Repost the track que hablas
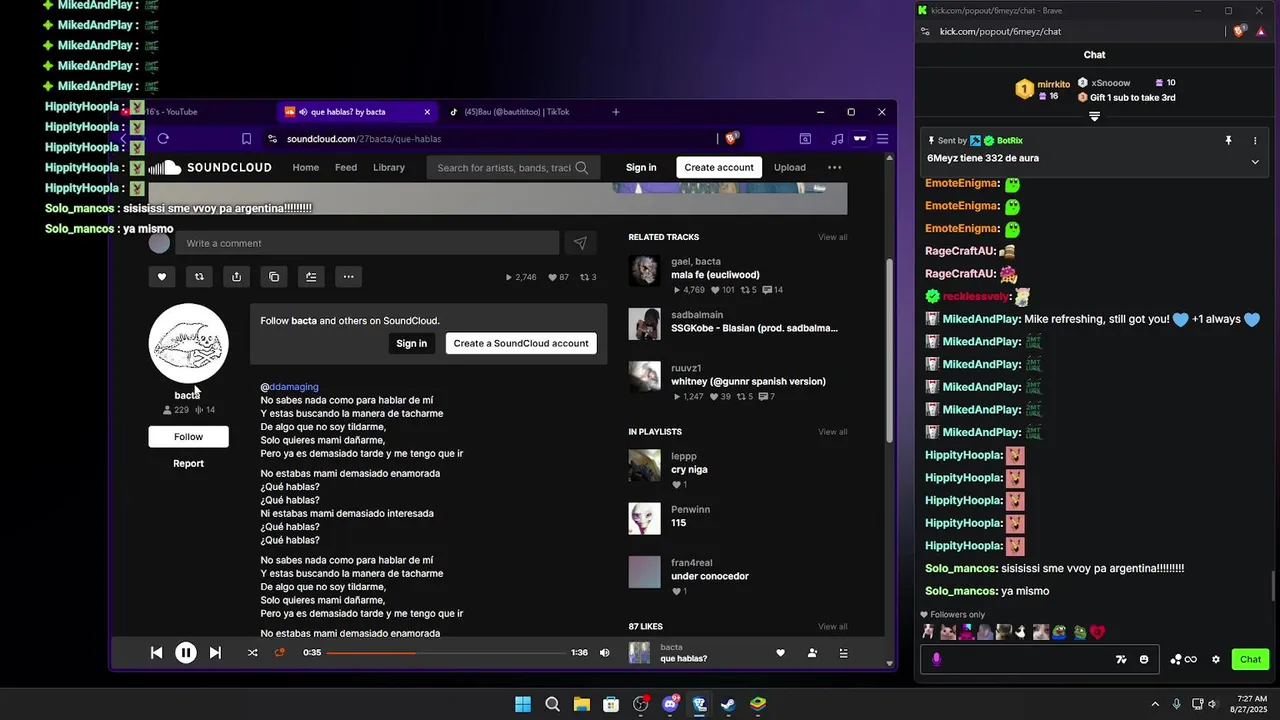Screen dimensions: 1280x720 [x=199, y=277]
